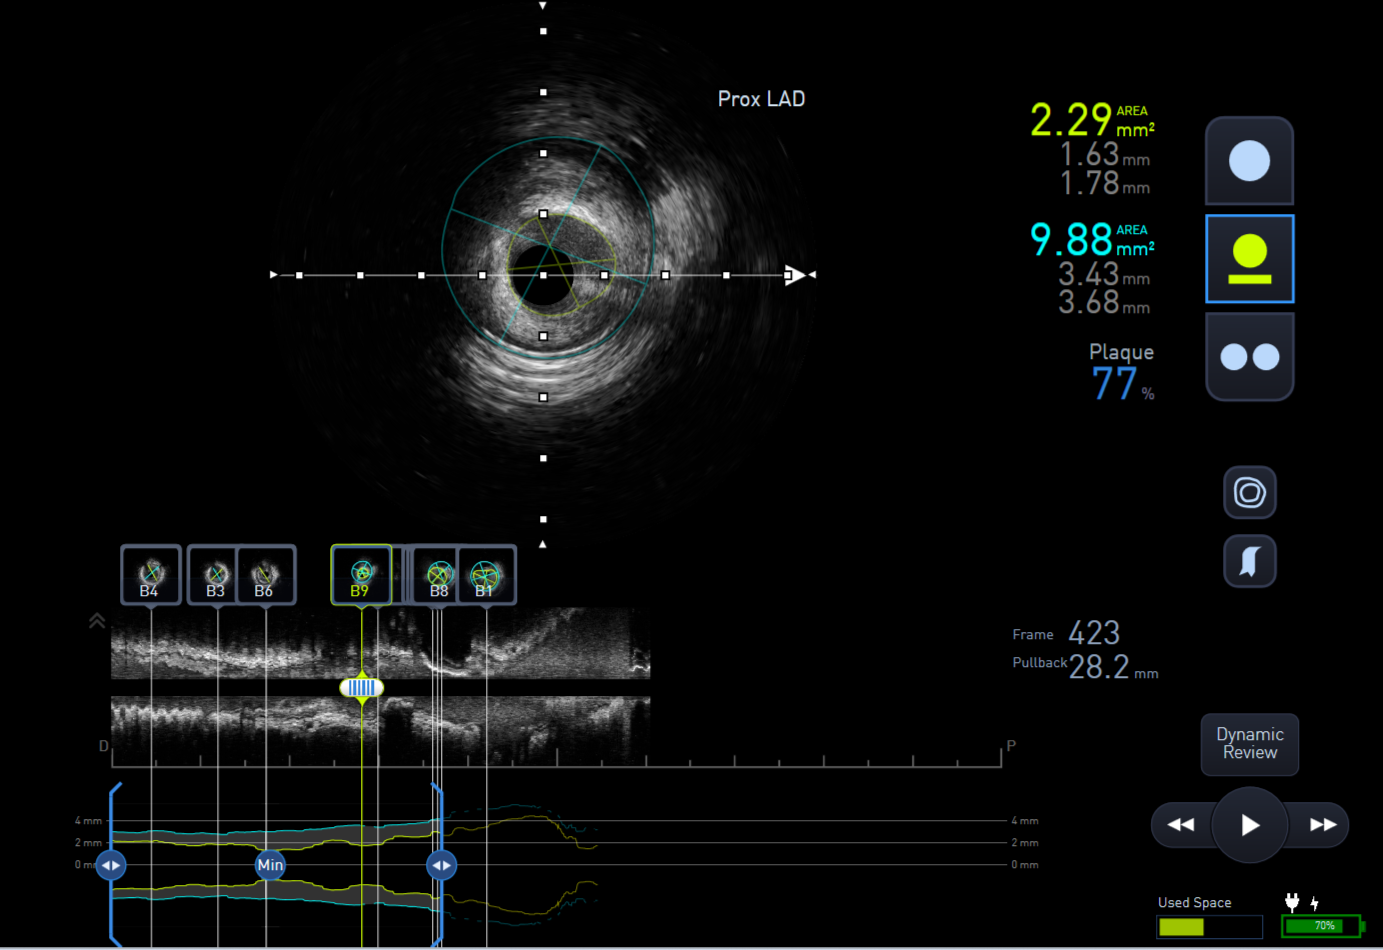The width and height of the screenshot is (1383, 950).
Task: Click the right range handle on the profile
Action: (x=441, y=865)
